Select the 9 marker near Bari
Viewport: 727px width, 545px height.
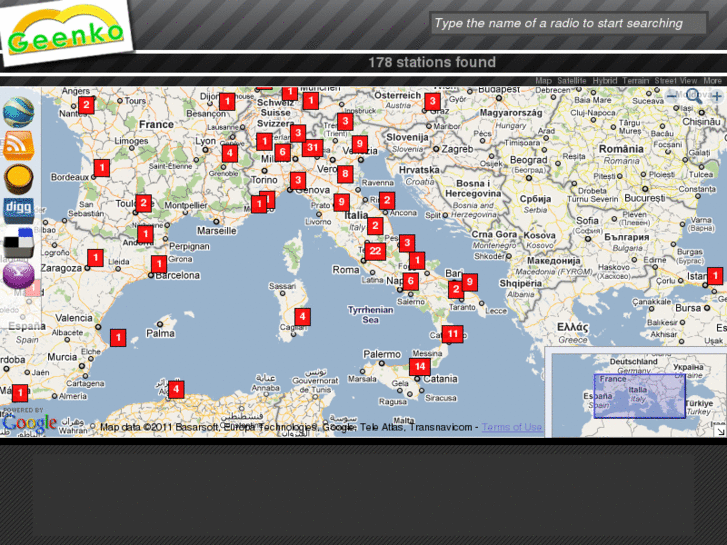click(x=470, y=282)
